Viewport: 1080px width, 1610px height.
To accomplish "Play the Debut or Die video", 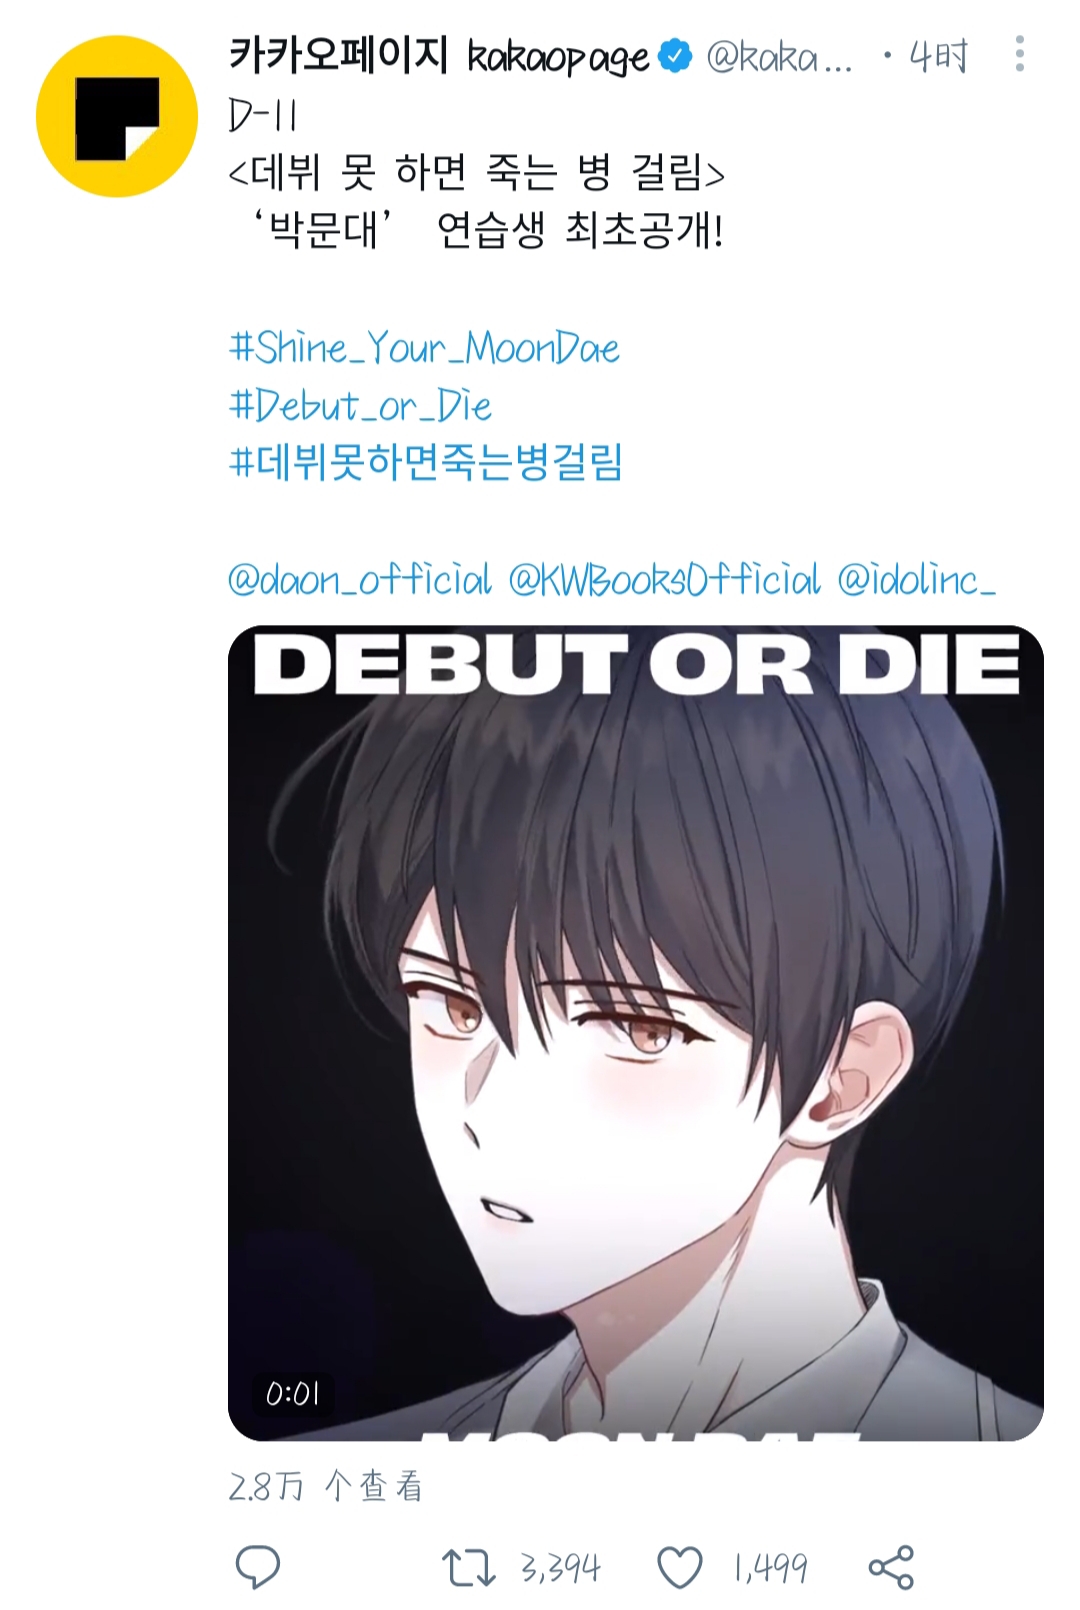I will tap(636, 1033).
